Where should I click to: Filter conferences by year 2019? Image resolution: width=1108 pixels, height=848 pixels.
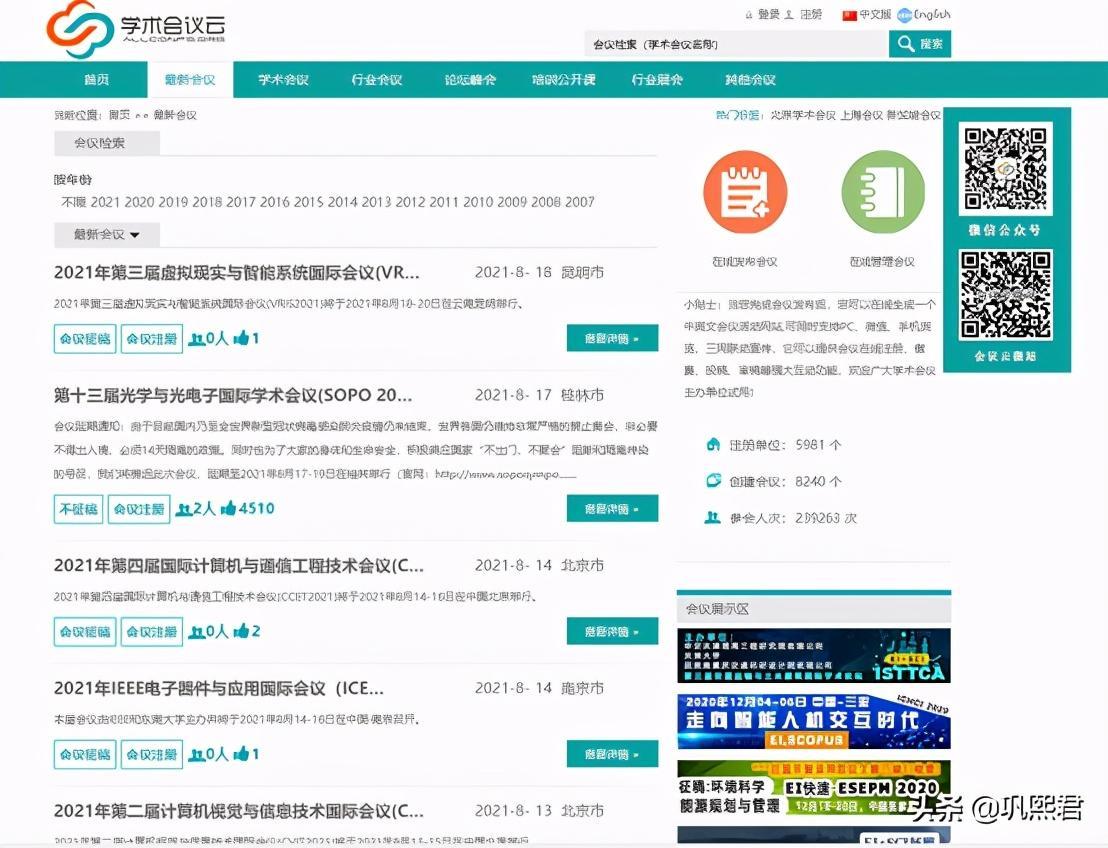coord(173,202)
